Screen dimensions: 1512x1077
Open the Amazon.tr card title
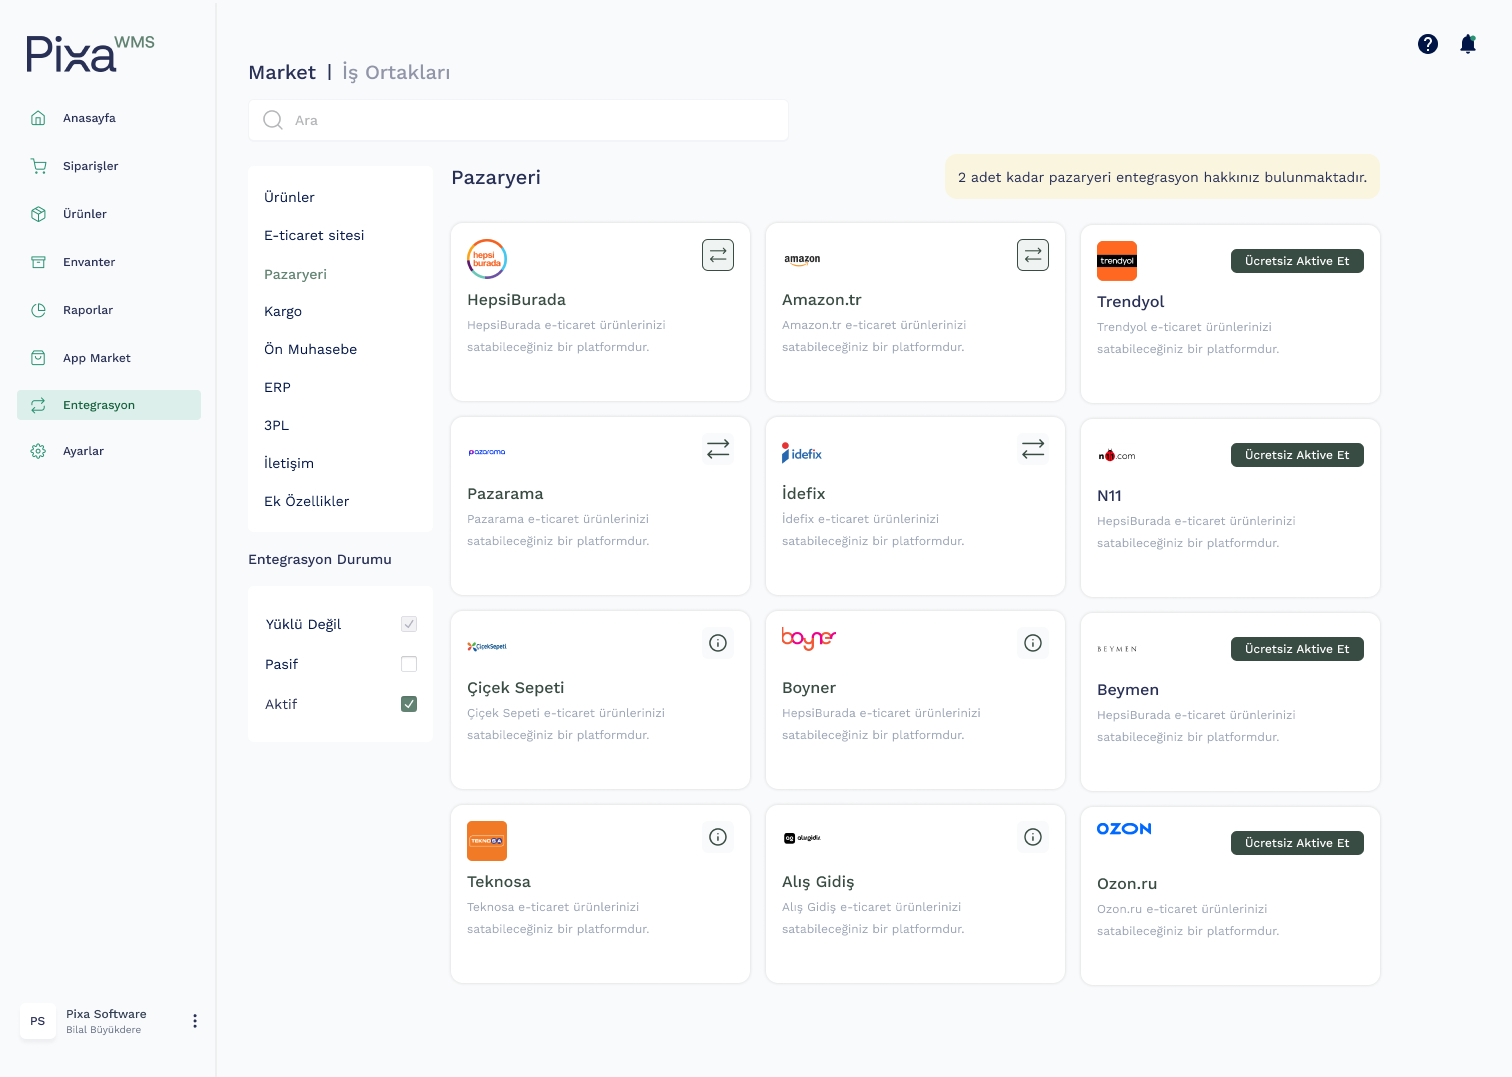tap(822, 300)
